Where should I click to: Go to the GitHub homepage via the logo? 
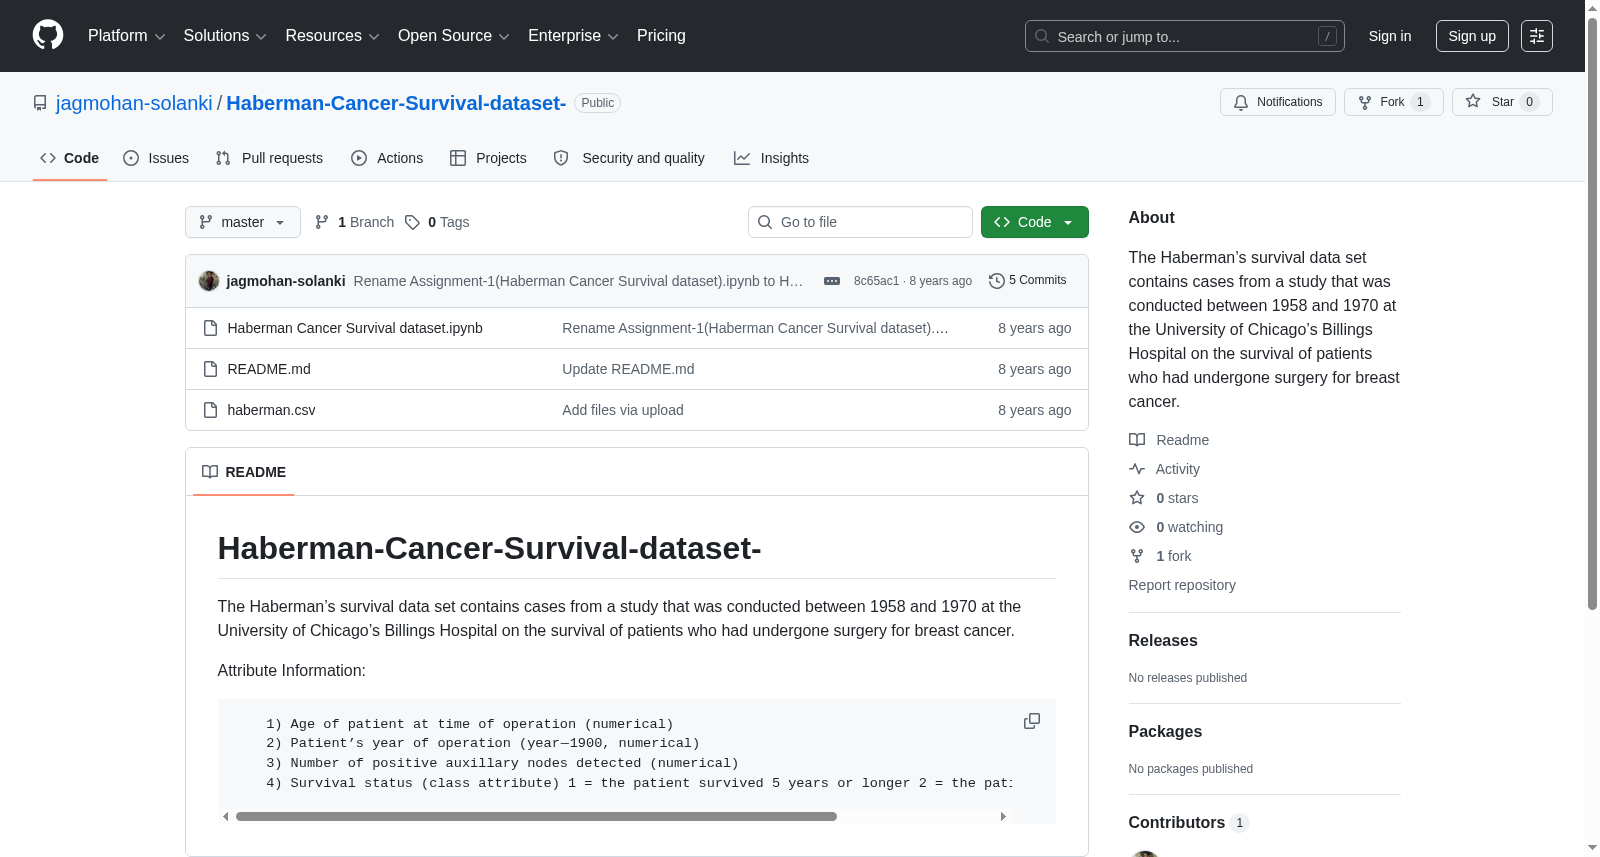point(48,35)
